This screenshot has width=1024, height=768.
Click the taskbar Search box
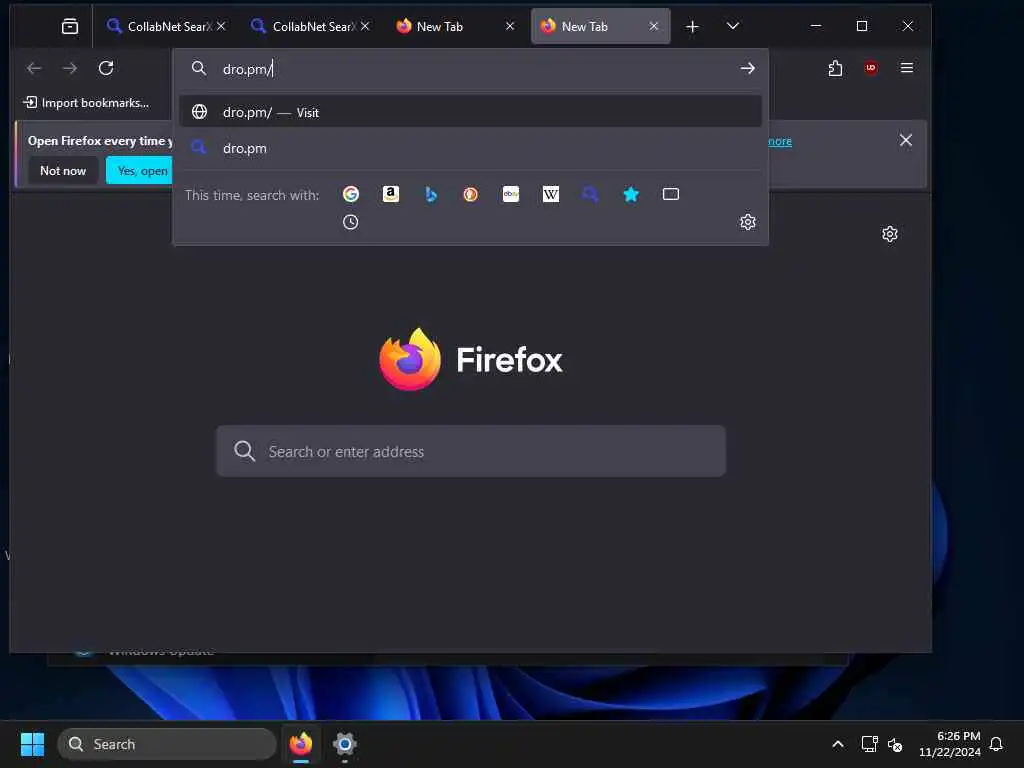point(167,744)
